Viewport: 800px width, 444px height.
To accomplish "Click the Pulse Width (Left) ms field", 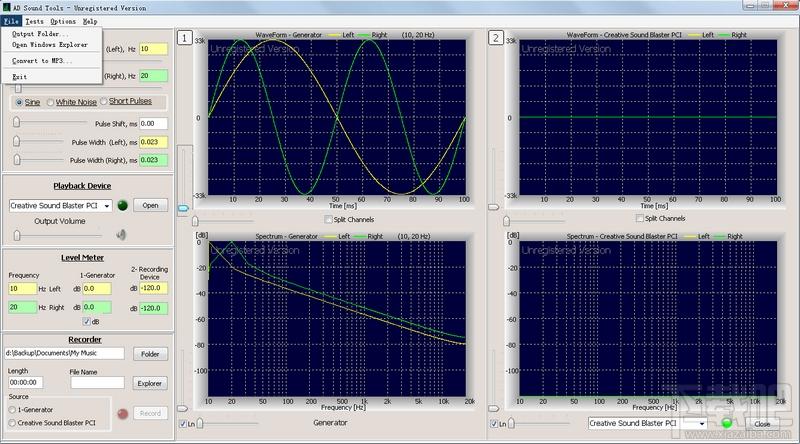I will (x=153, y=142).
